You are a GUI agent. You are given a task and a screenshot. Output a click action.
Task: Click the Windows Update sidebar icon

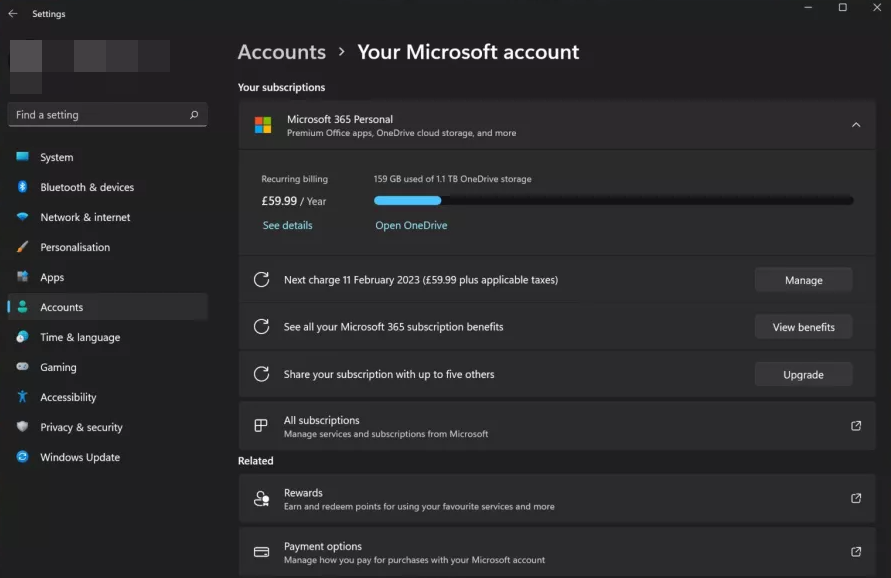[22, 457]
